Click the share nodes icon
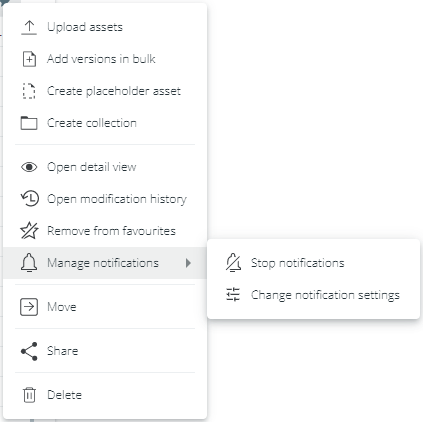 [x=29, y=351]
